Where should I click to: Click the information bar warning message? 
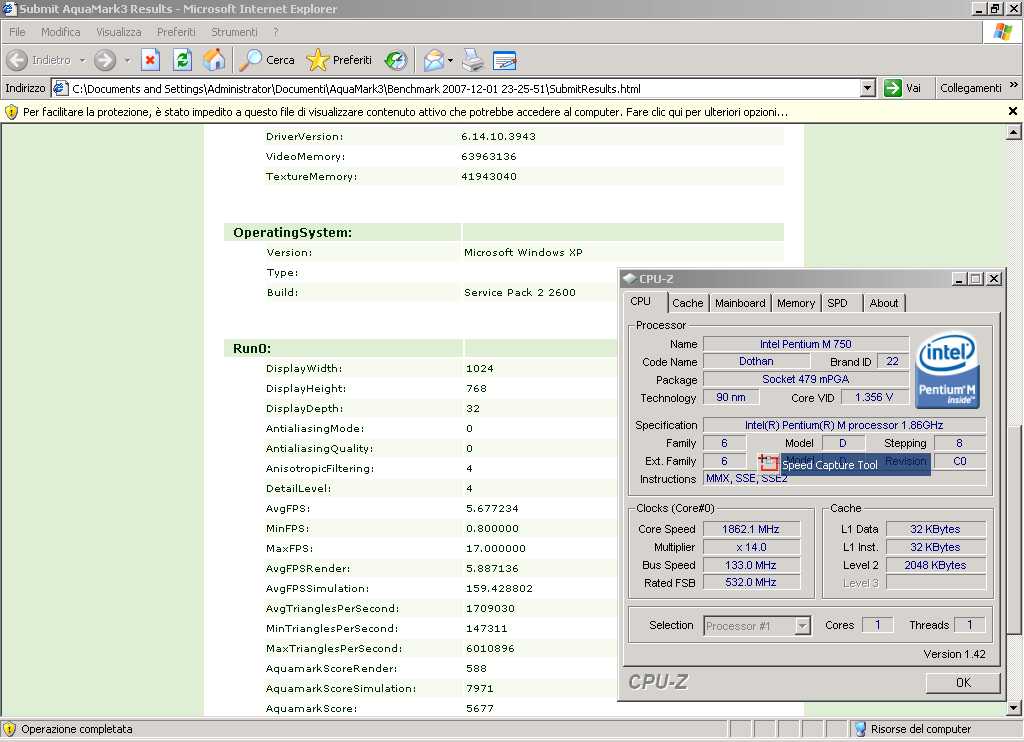[405, 112]
